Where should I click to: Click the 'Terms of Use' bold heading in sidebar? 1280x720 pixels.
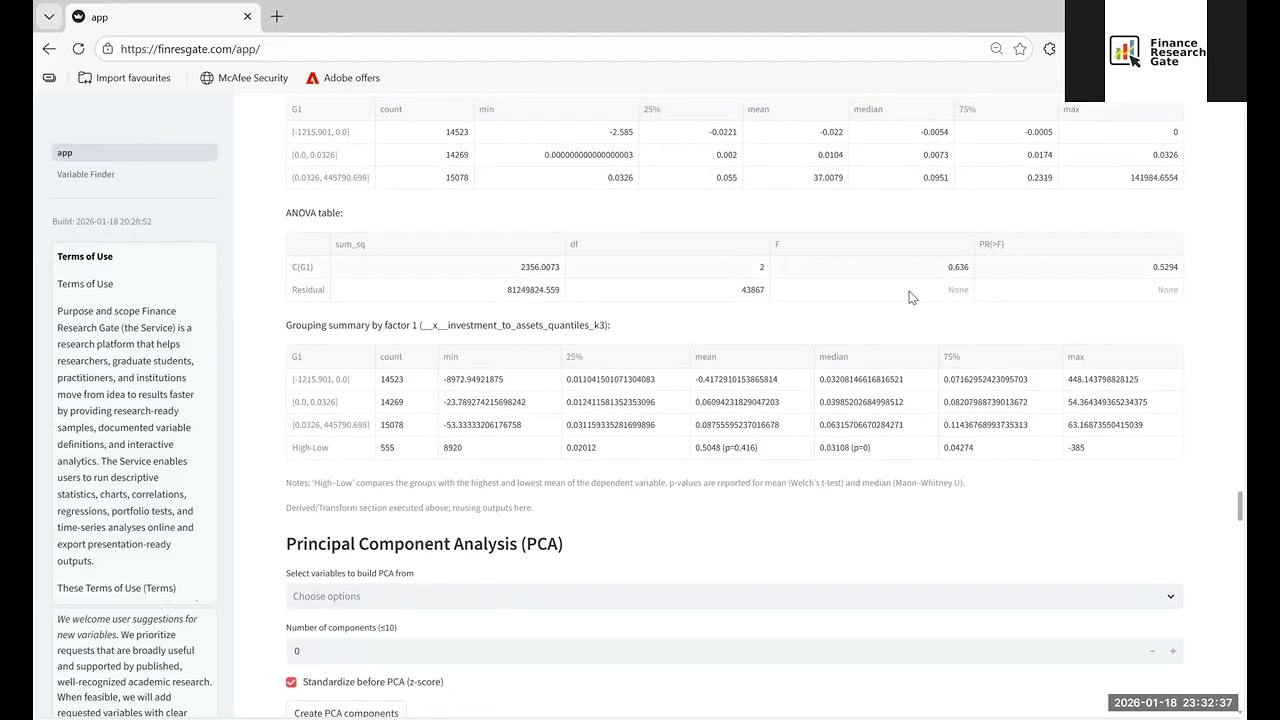85,257
